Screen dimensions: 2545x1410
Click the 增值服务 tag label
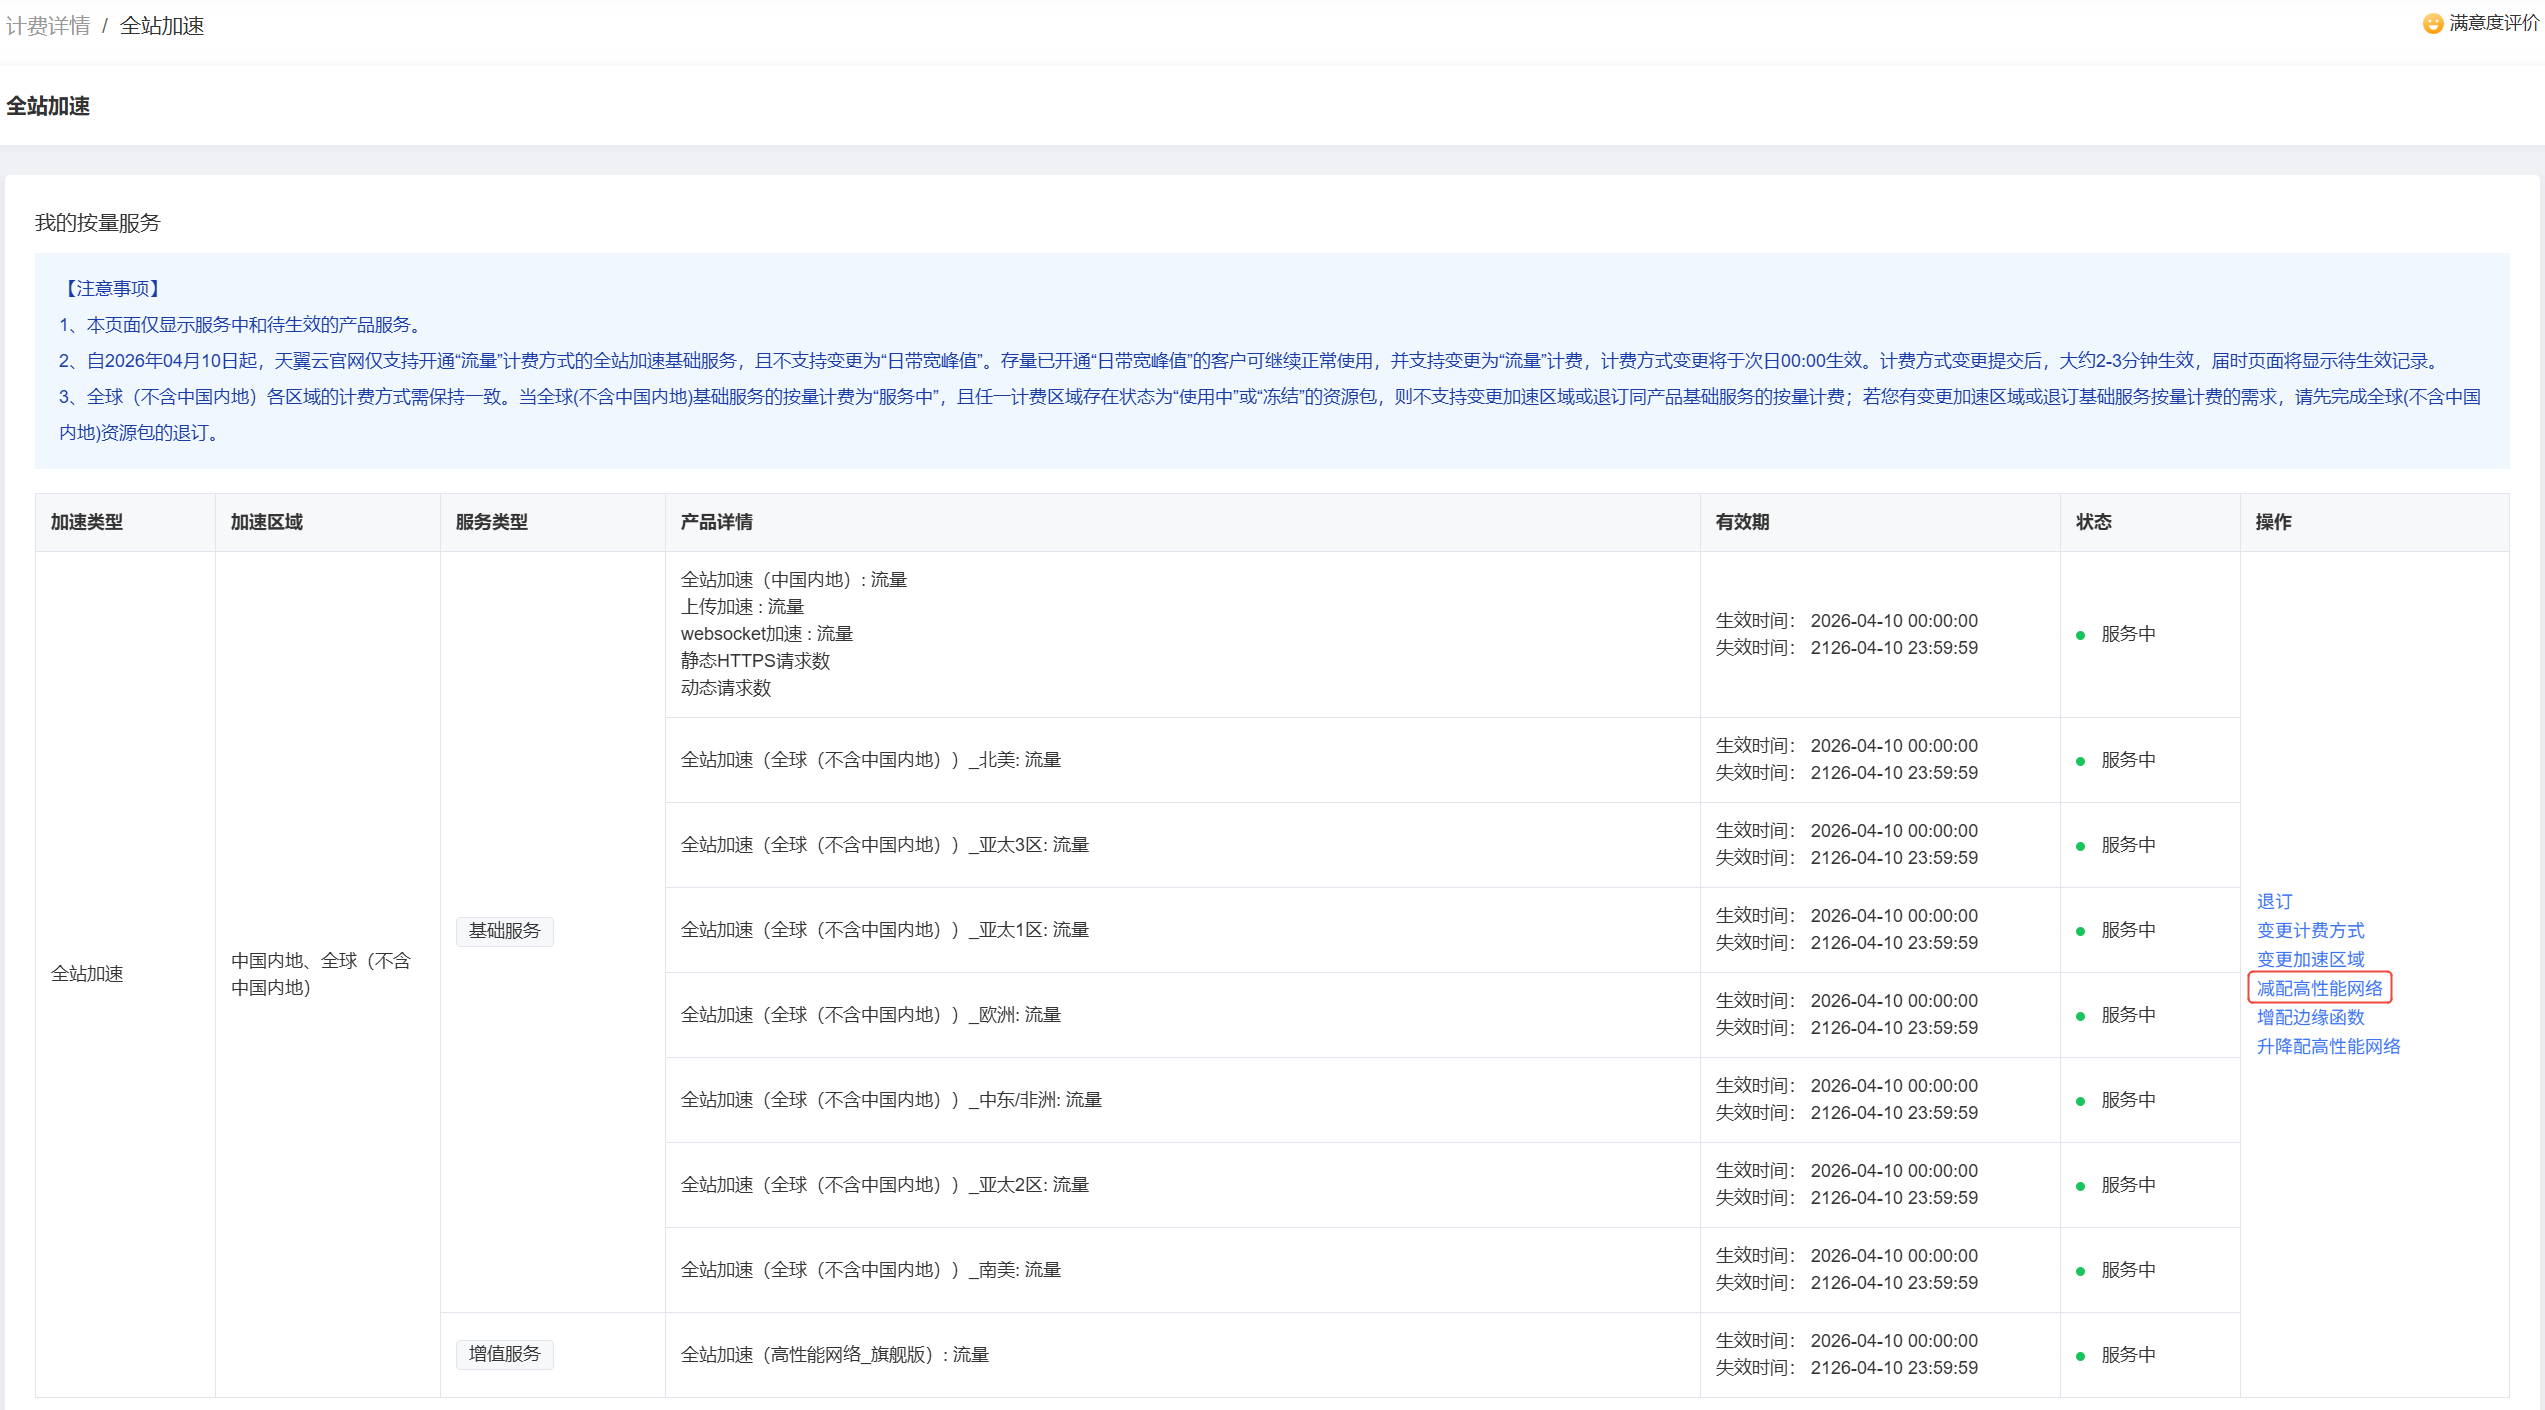[504, 1354]
